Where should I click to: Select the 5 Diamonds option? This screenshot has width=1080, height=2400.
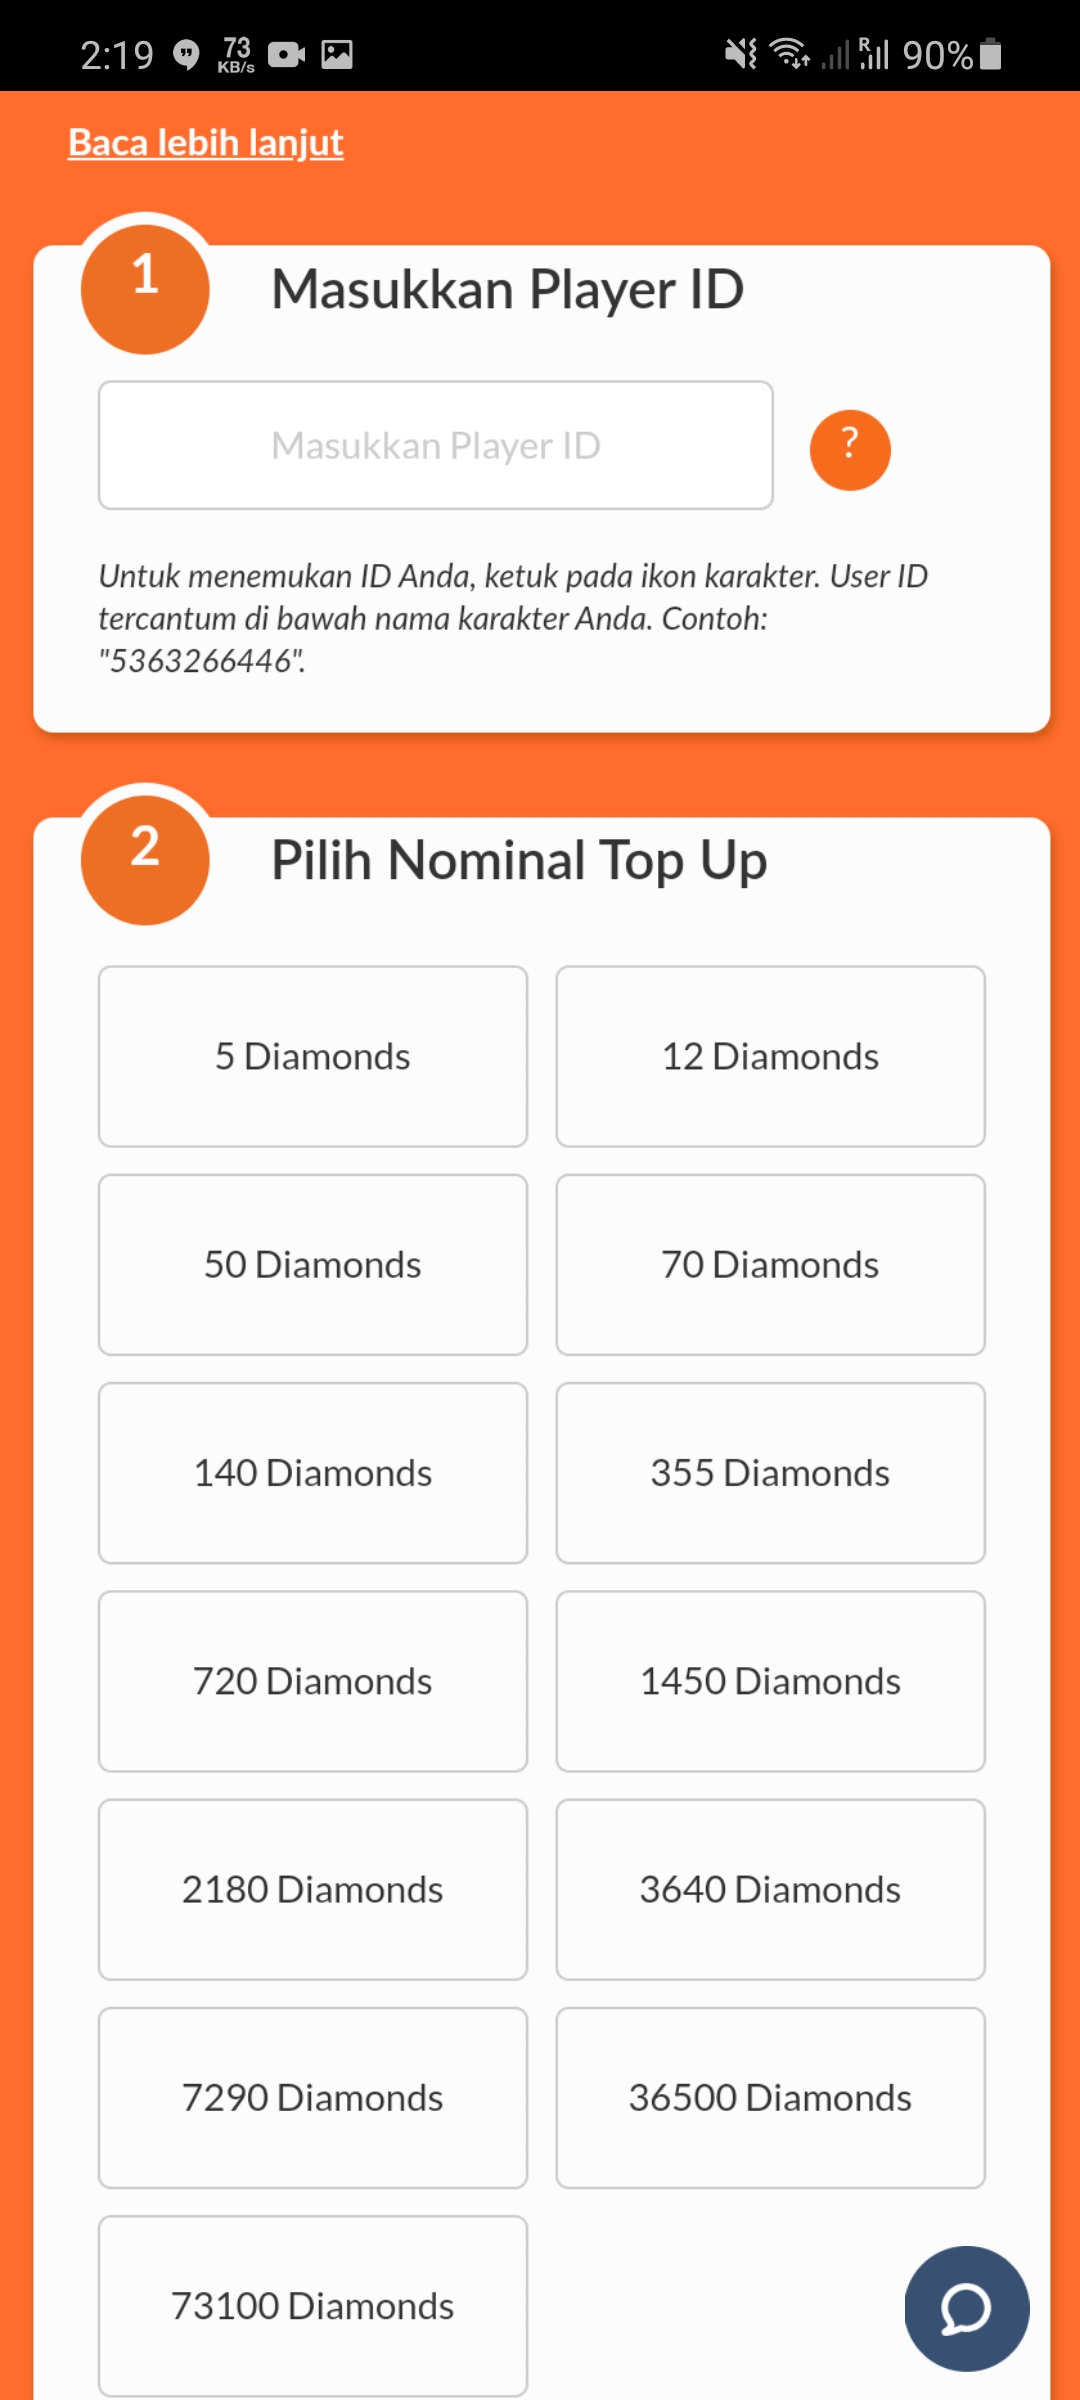(313, 1056)
